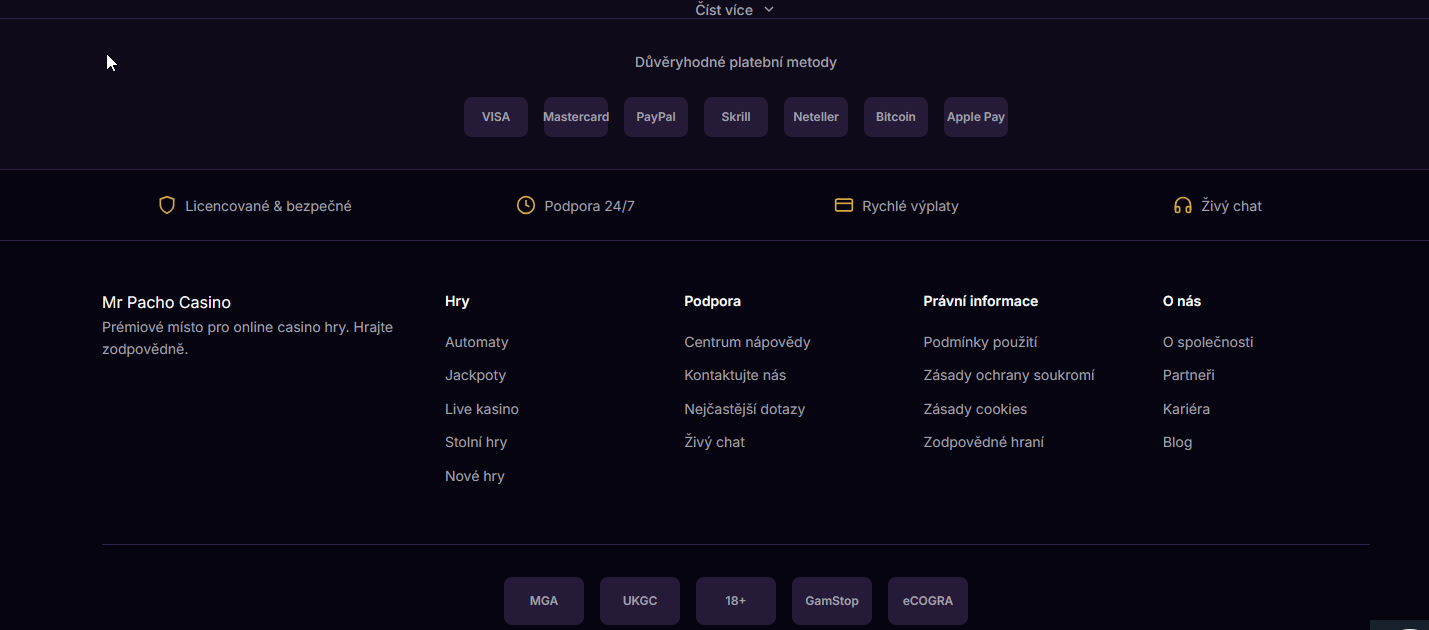Go to the Jackpoty link
This screenshot has height=630, width=1429.
tap(476, 375)
